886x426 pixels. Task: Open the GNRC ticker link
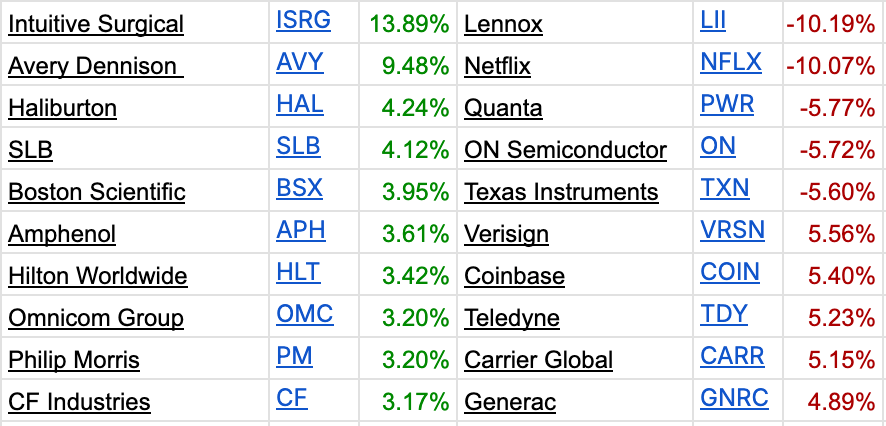(x=735, y=398)
